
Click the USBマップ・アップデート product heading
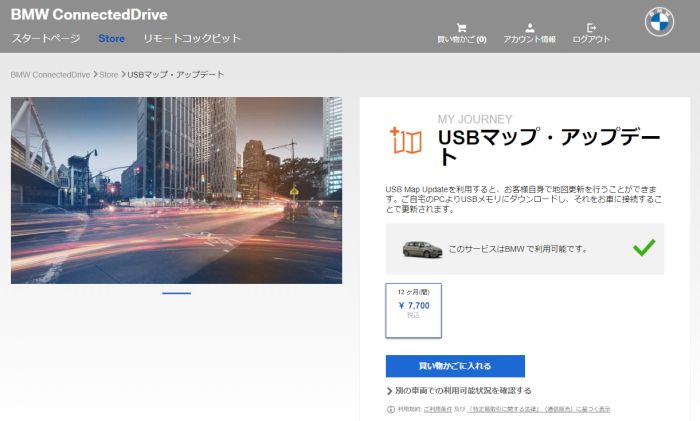point(549,146)
